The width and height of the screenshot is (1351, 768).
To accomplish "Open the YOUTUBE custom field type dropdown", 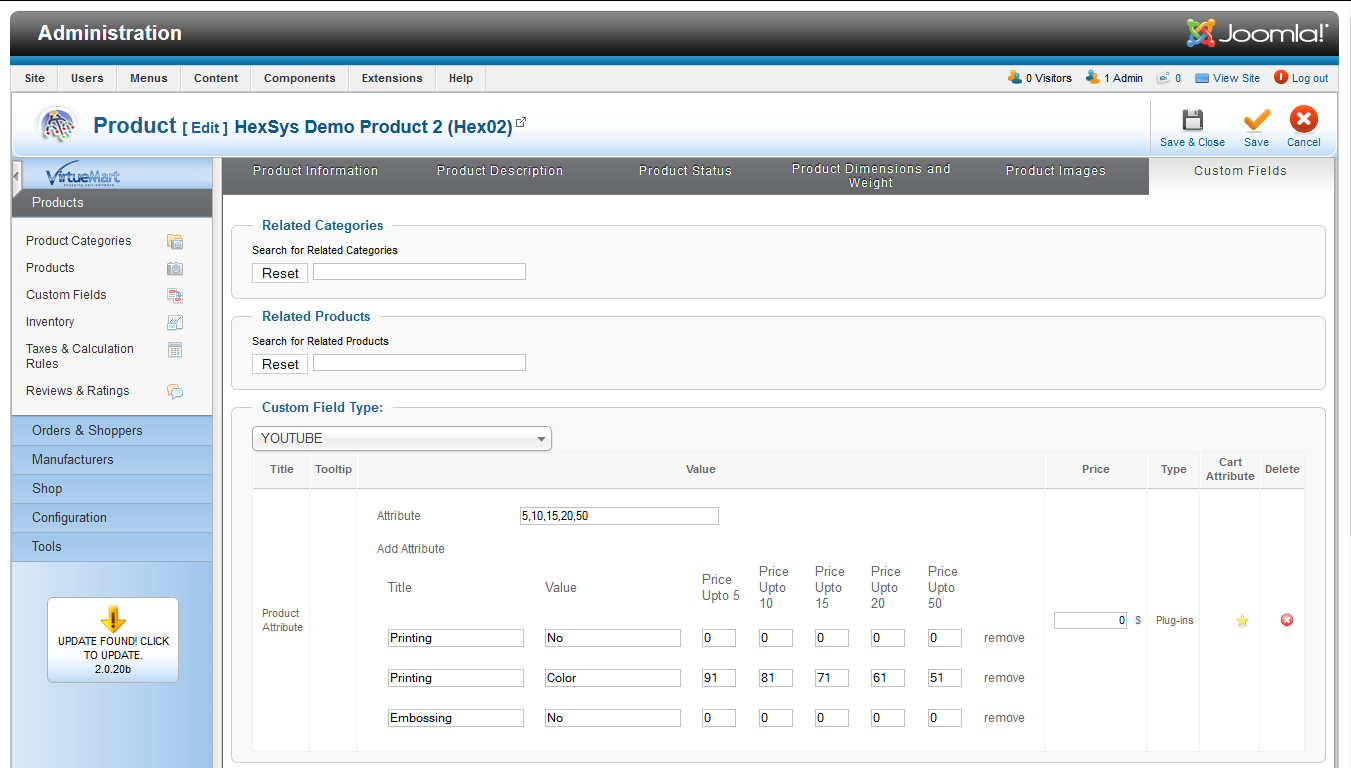I will [402, 438].
